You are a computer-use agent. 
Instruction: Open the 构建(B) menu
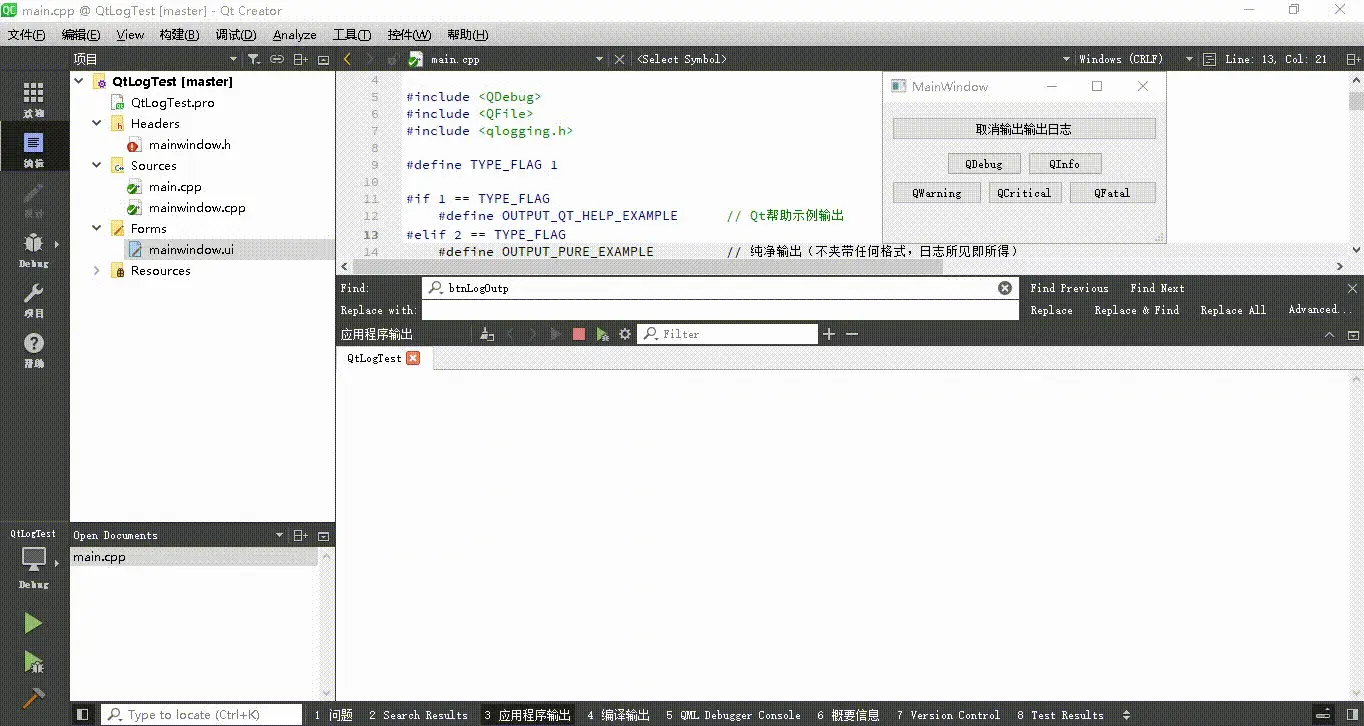(179, 35)
